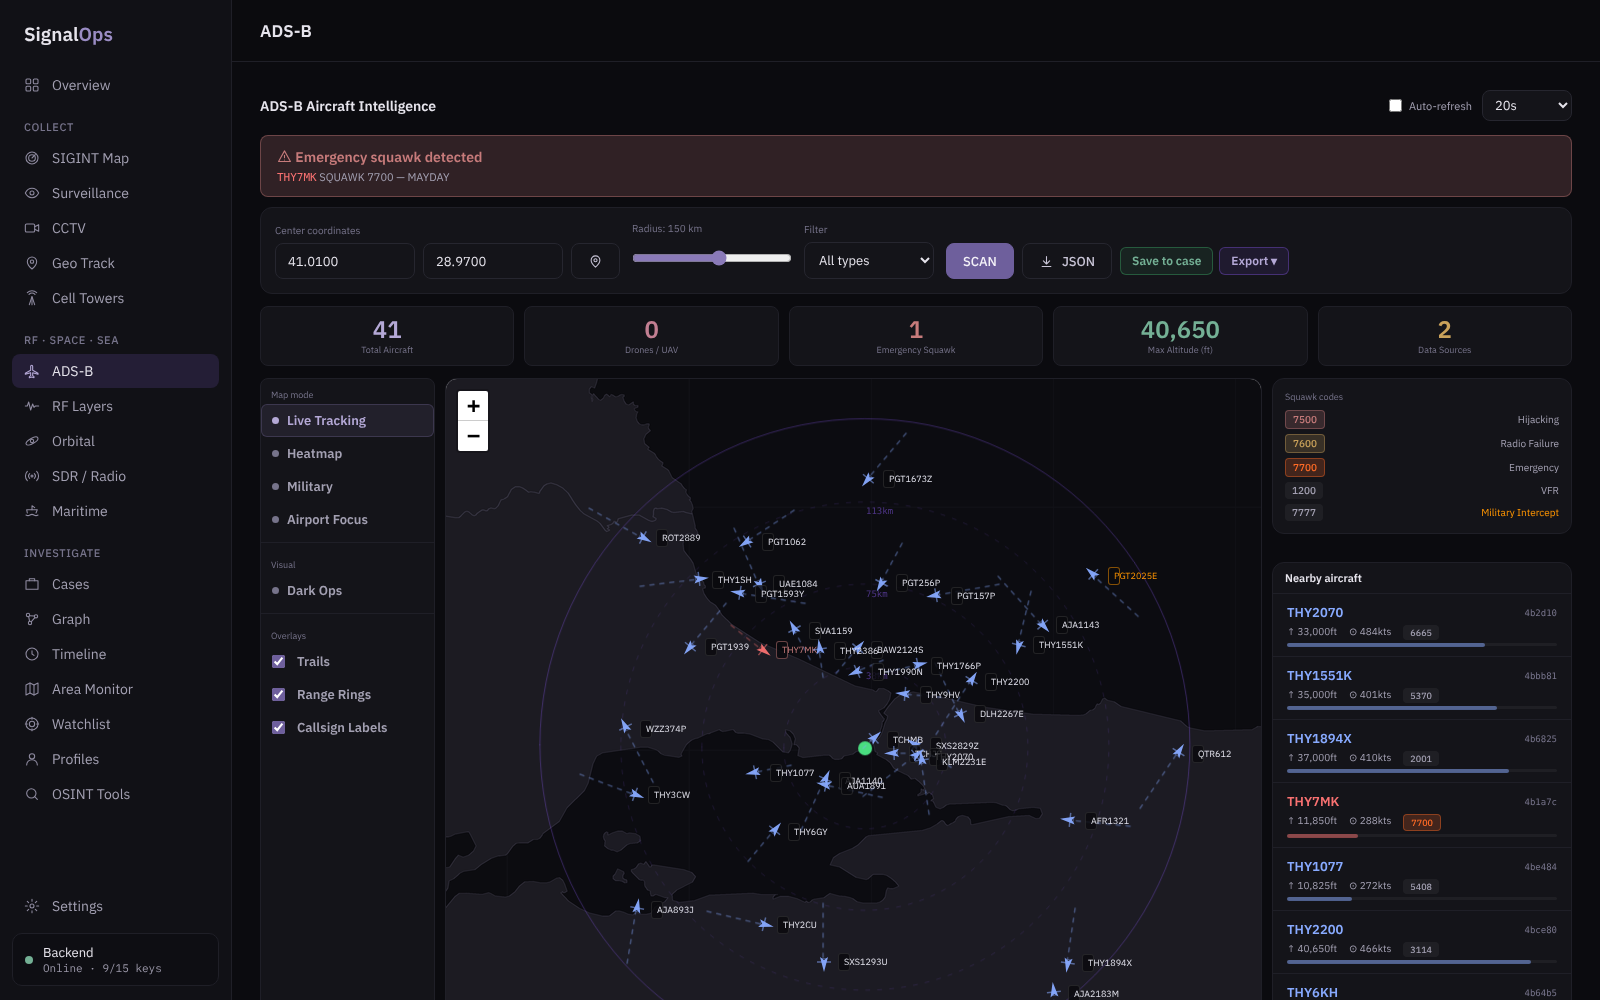Open the All types filter dropdown
This screenshot has height=1000, width=1600.
coord(869,261)
